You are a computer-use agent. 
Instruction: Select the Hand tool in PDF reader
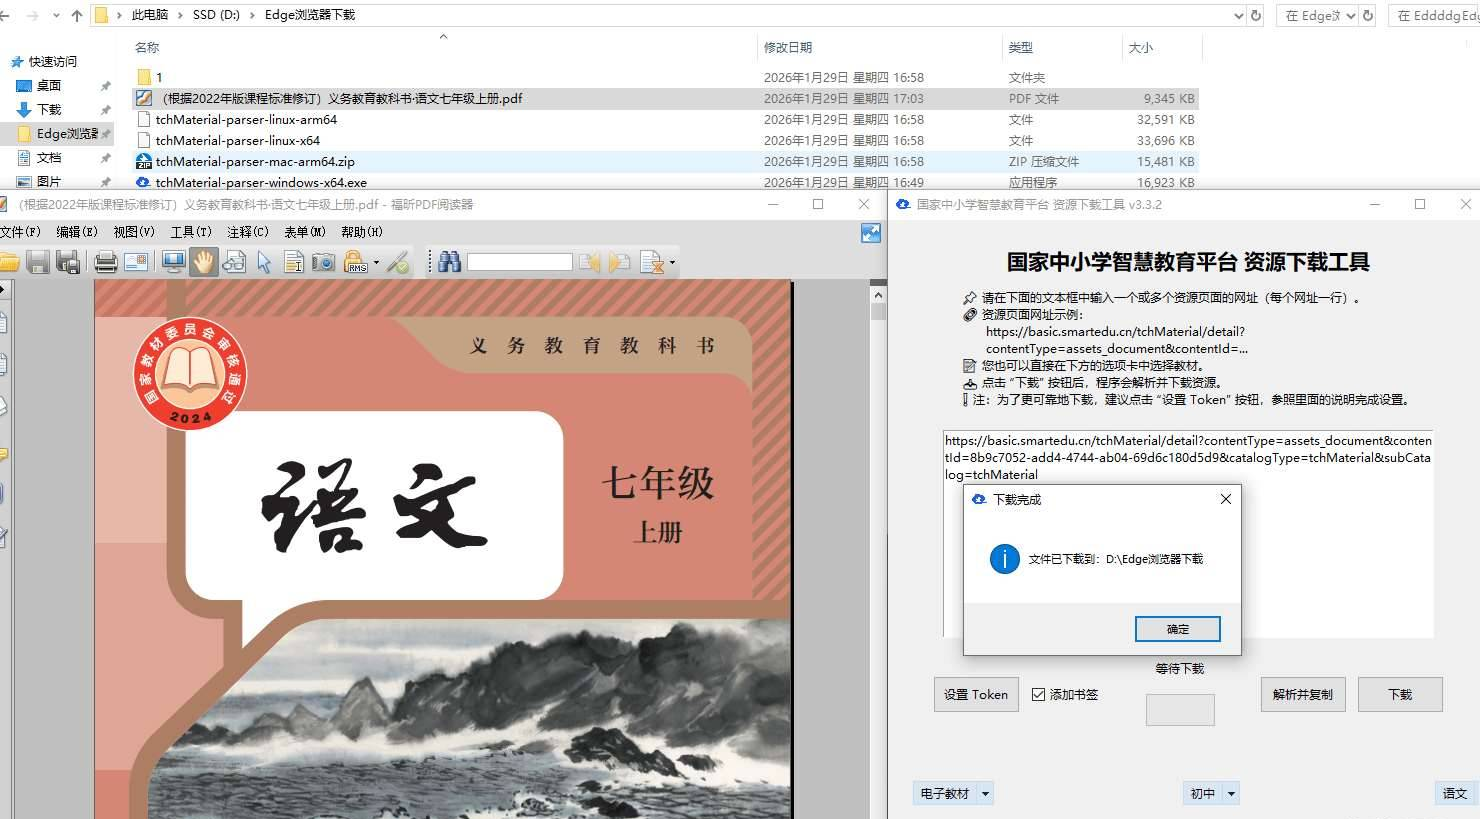(x=204, y=262)
